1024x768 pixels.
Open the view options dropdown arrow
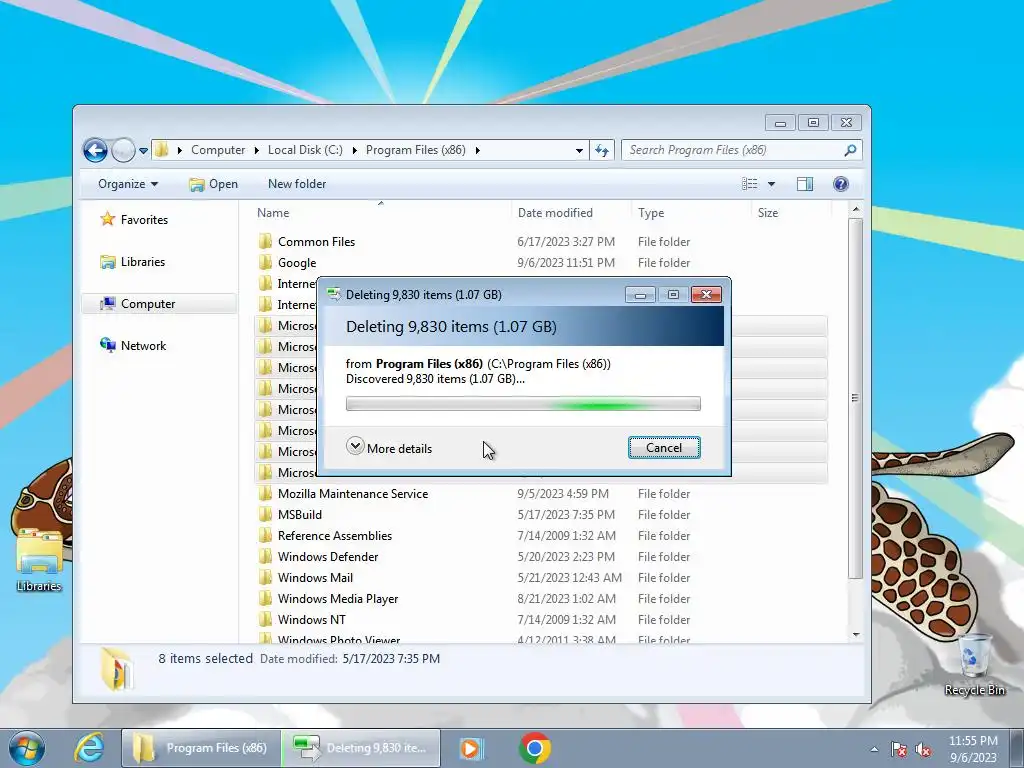771,184
